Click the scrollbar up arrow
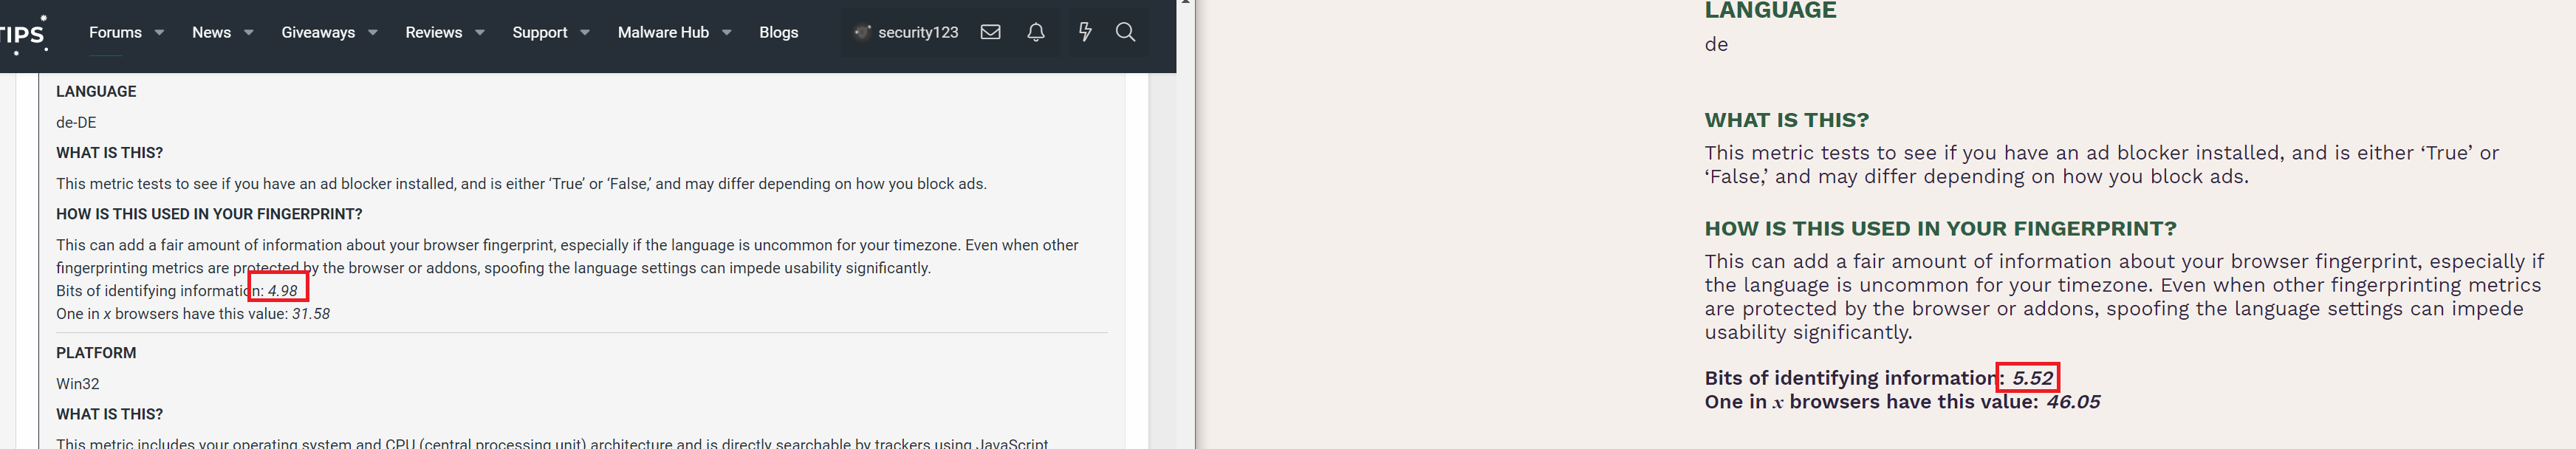 [x=1186, y=3]
